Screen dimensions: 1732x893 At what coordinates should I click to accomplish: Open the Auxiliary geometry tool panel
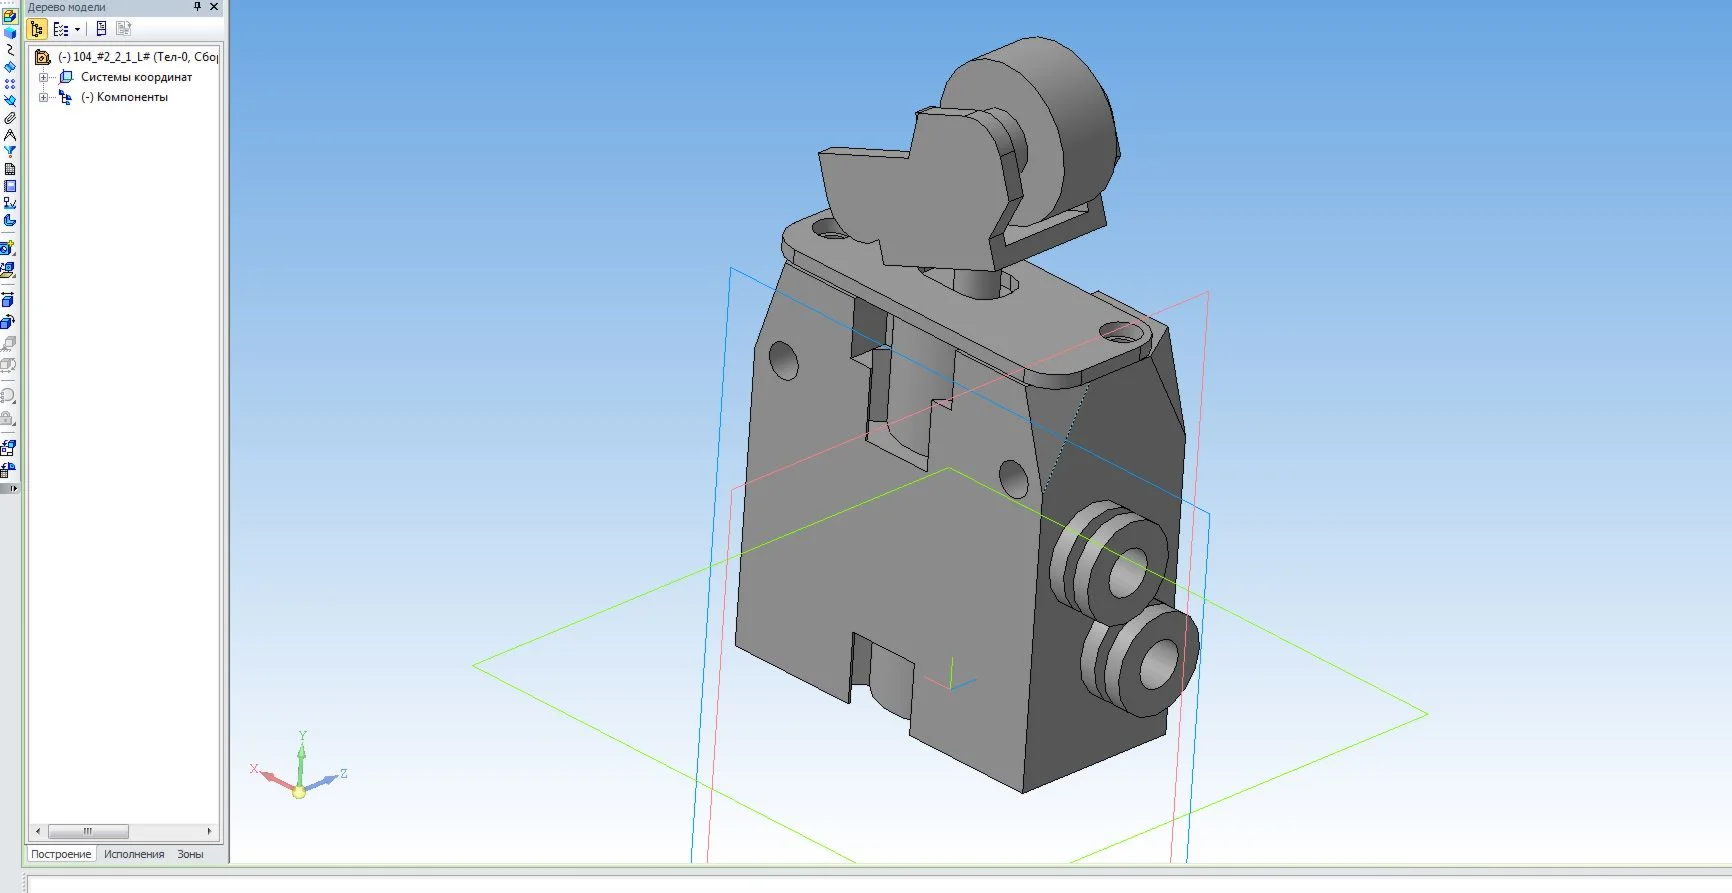point(10,101)
